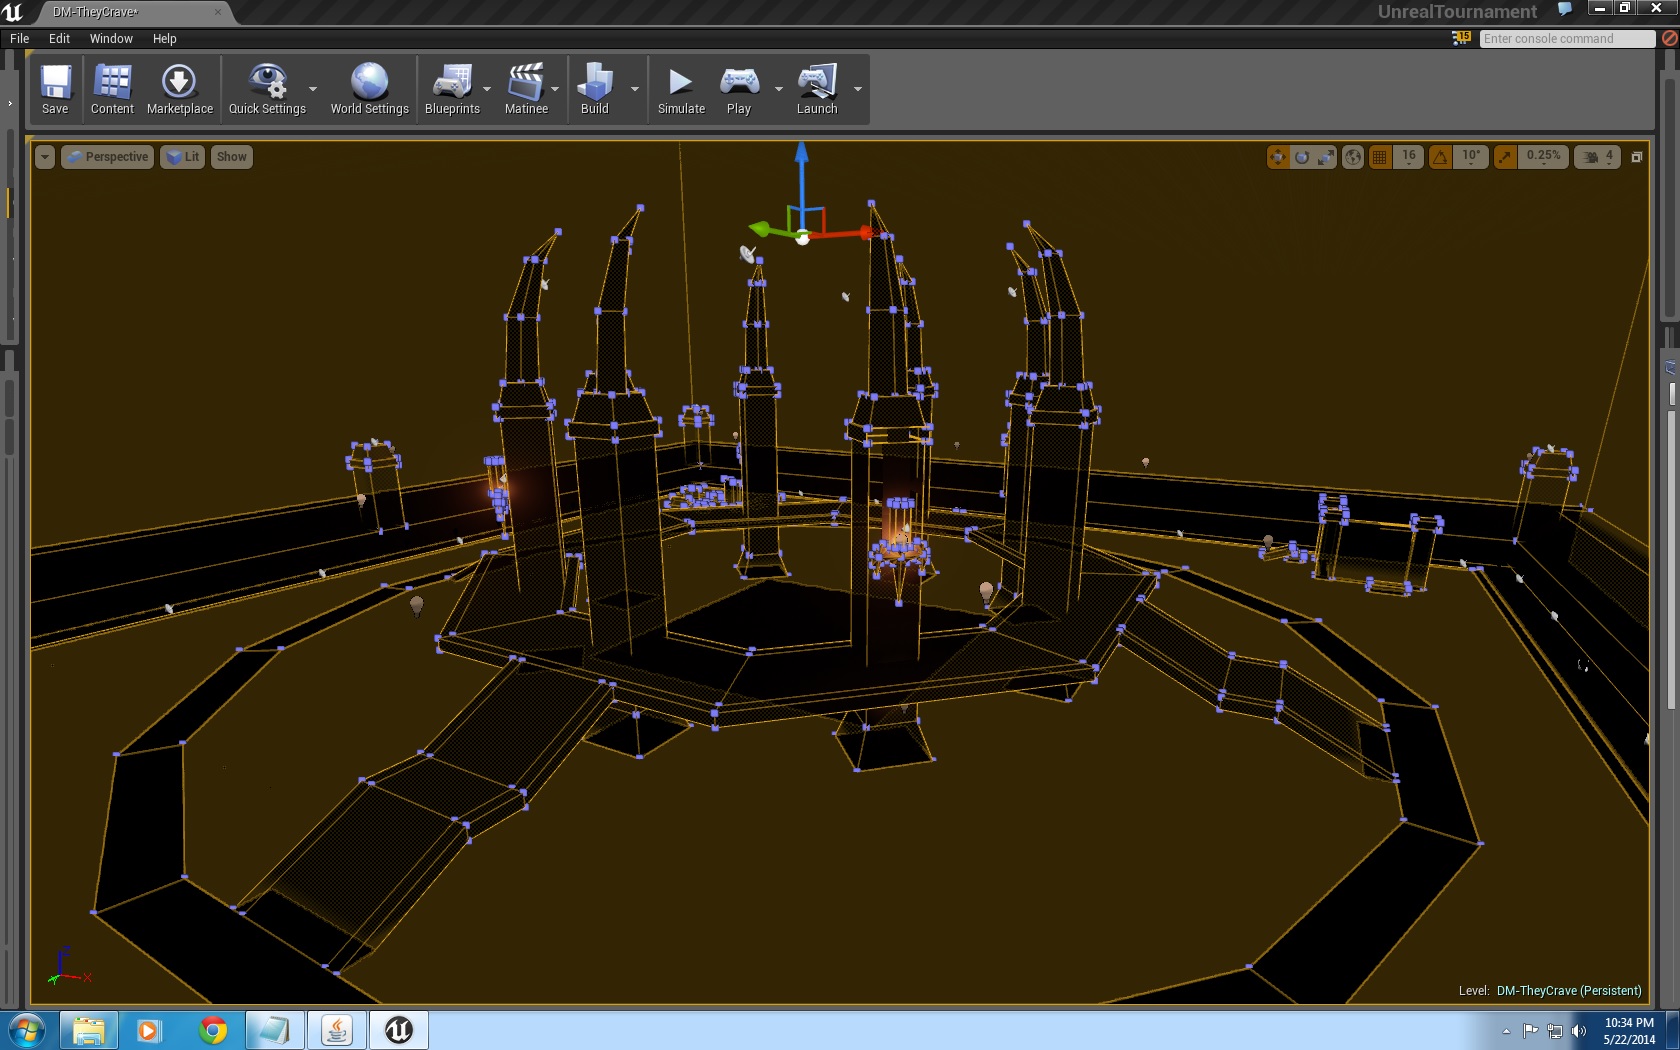Open the Marketplace

[x=179, y=89]
